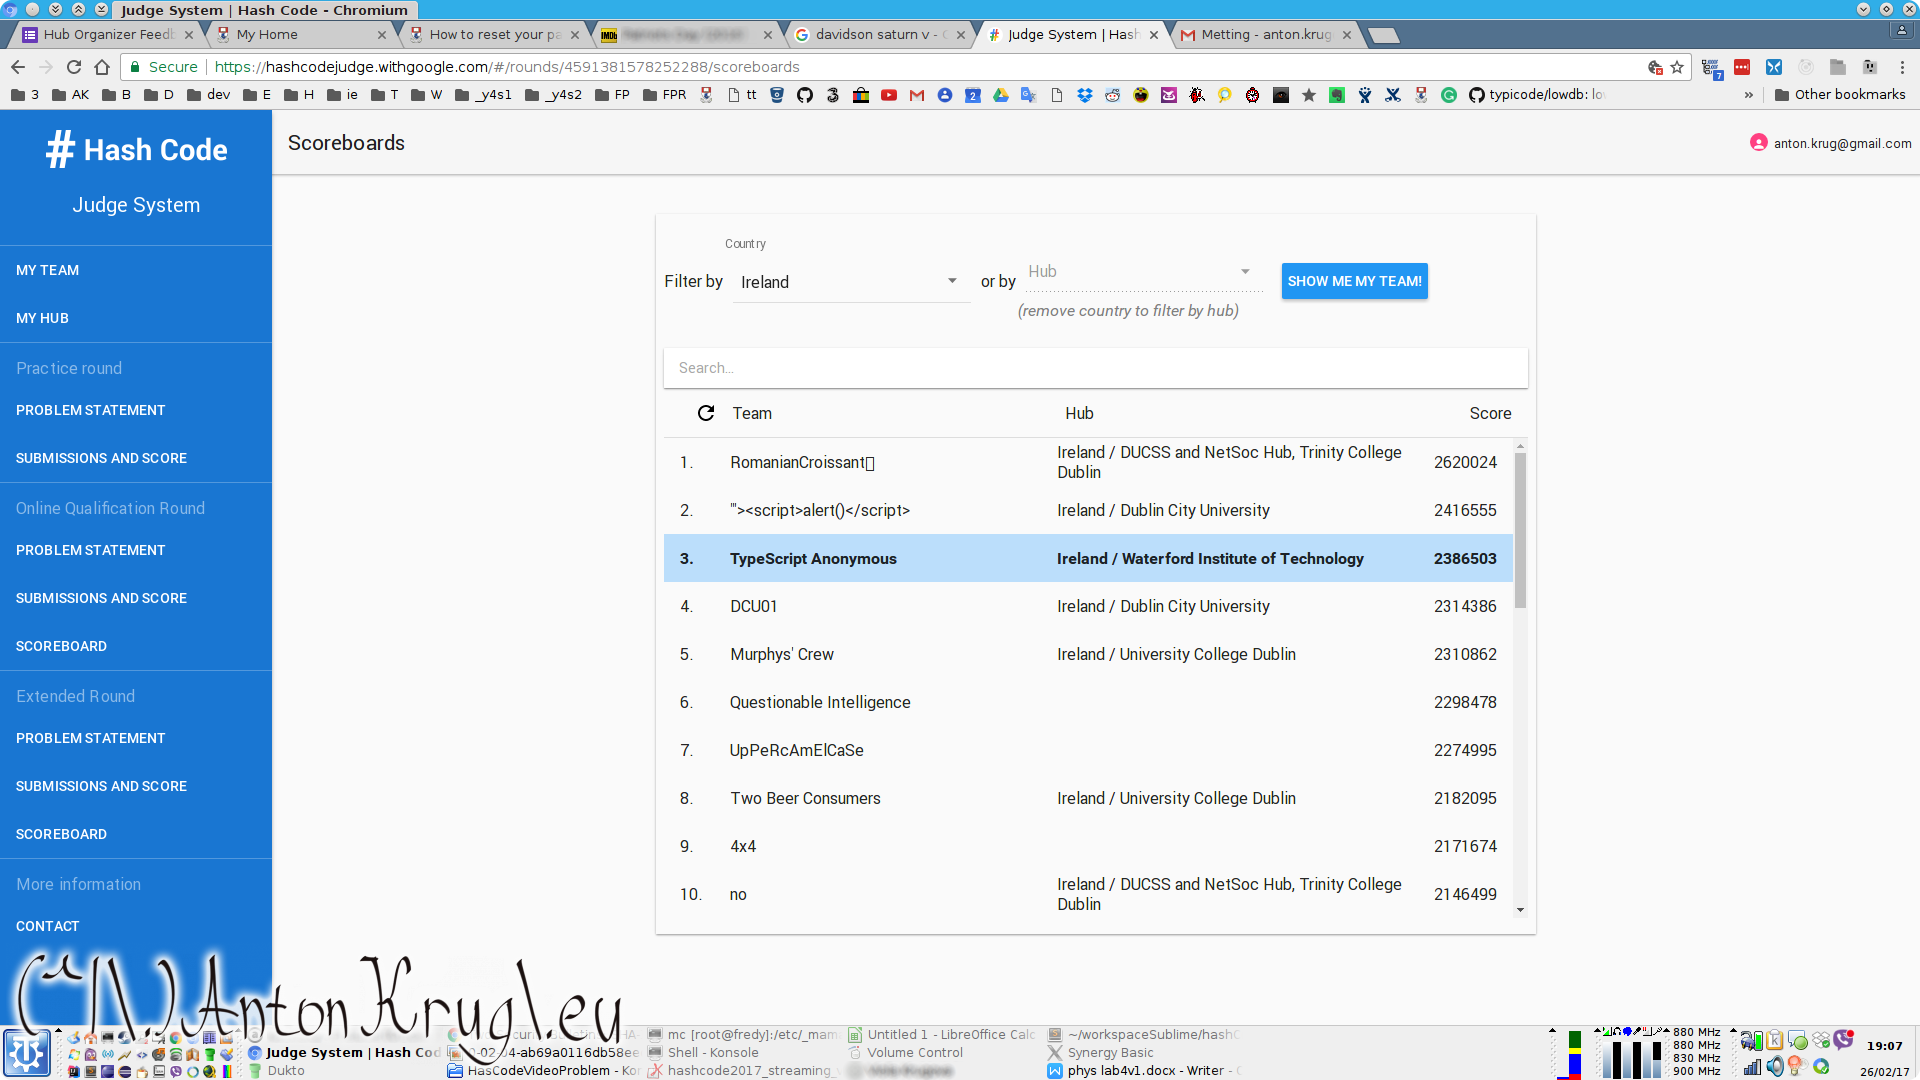The image size is (1920, 1080).
Task: Open the FPR bookmark folder
Action: (x=665, y=95)
